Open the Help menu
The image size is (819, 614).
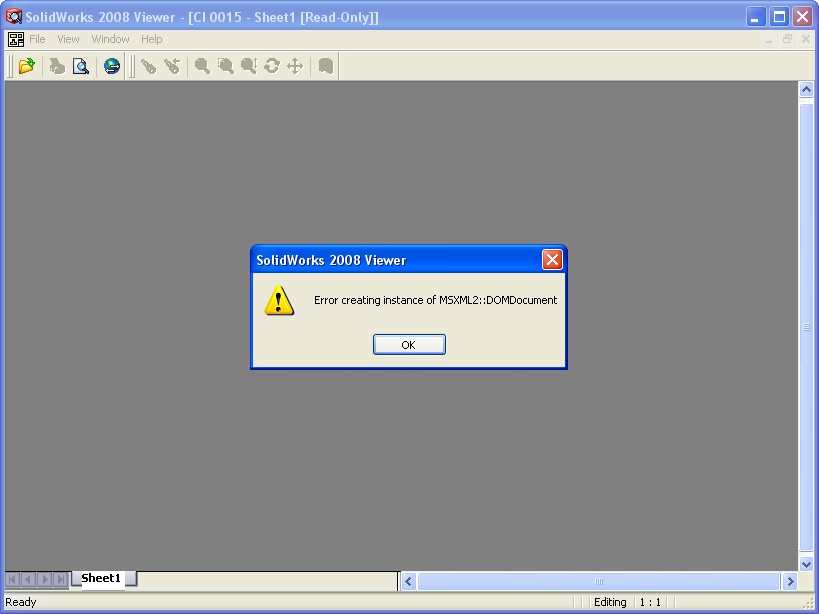click(151, 39)
